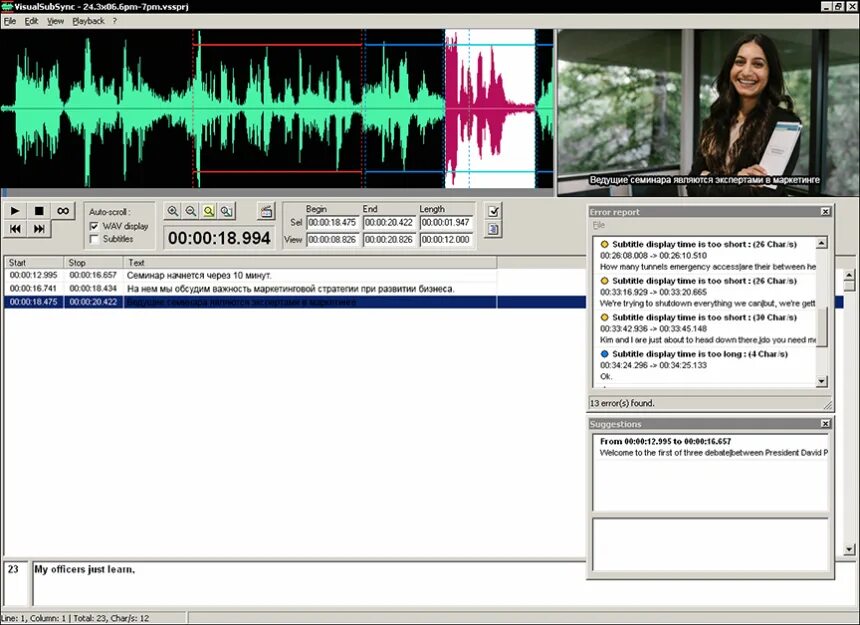
Task: Click the error report scrollbar thumb
Action: [x=821, y=327]
